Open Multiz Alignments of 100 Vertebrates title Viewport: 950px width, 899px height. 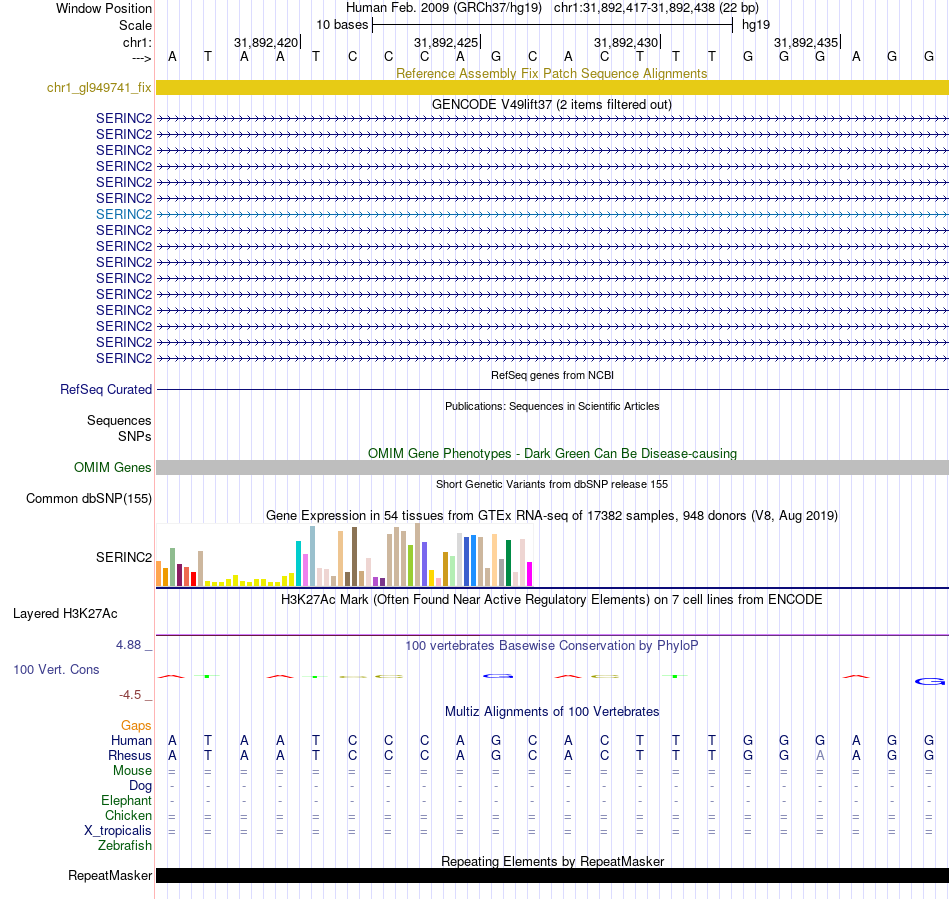552,712
